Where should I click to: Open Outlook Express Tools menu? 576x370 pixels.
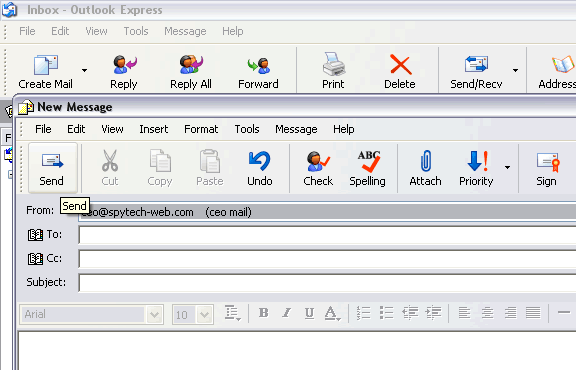[x=136, y=31]
